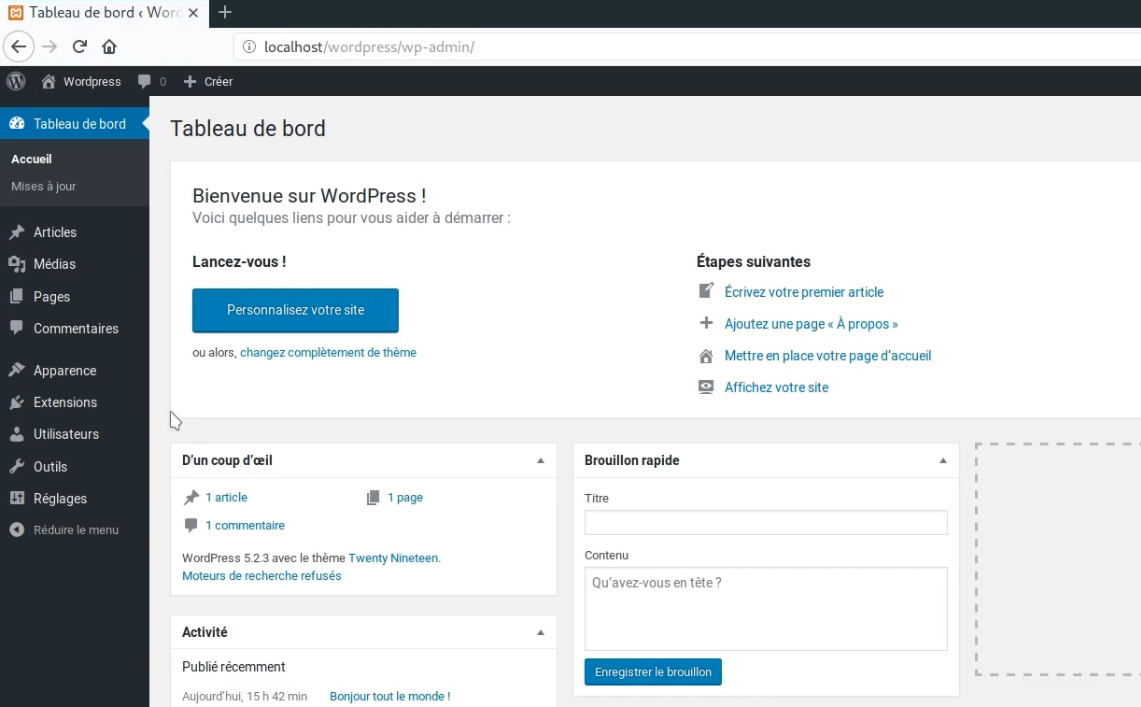The image size is (1141, 707).
Task: Collapse the Brouillon rapide panel
Action: pyautogui.click(x=943, y=460)
